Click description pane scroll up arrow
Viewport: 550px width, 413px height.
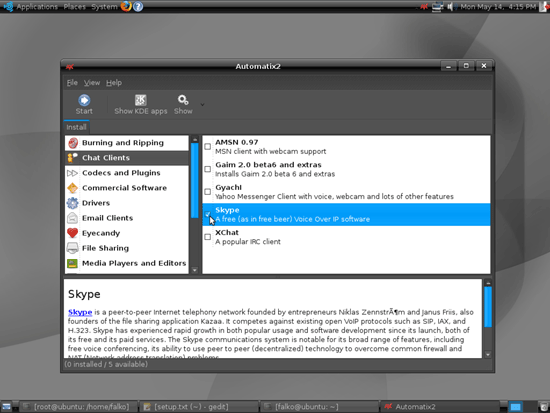click(x=488, y=283)
